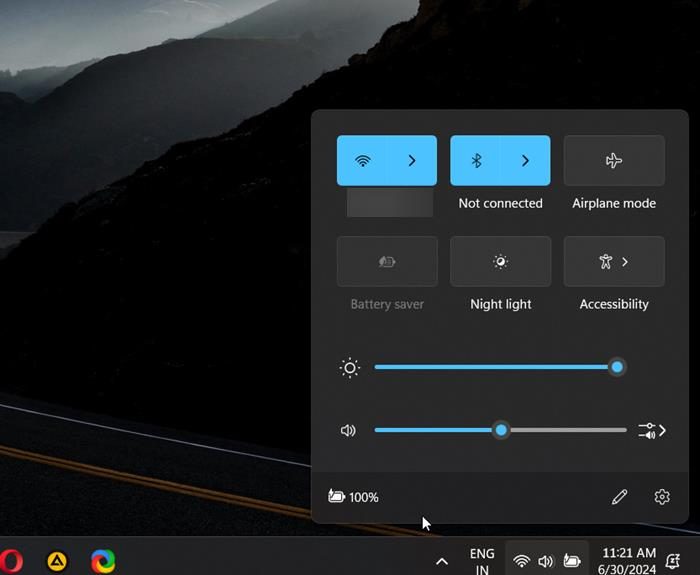This screenshot has height=575, width=700.
Task: Turn on Night light
Action: coord(500,262)
